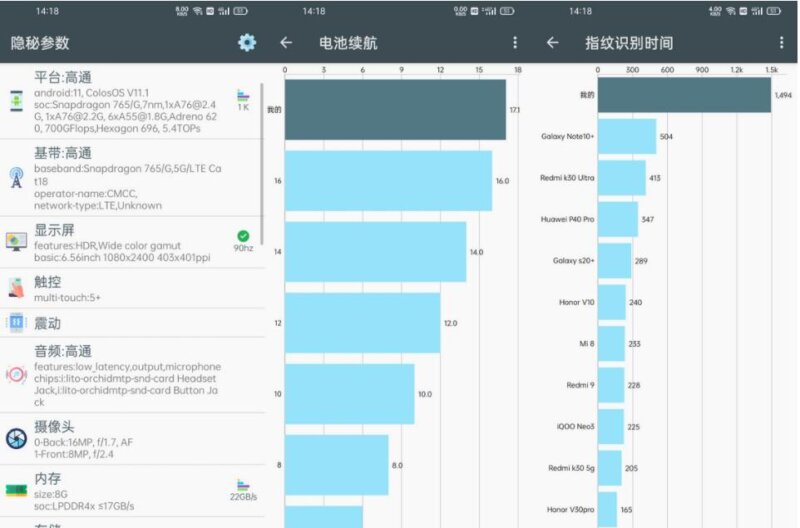Select the Galaxy s20+ bar

point(615,261)
